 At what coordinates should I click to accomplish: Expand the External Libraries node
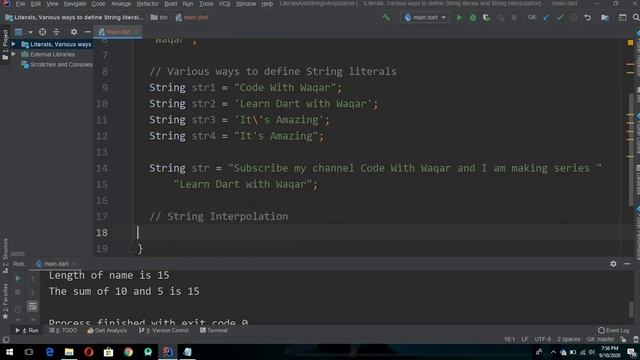[x=14, y=54]
